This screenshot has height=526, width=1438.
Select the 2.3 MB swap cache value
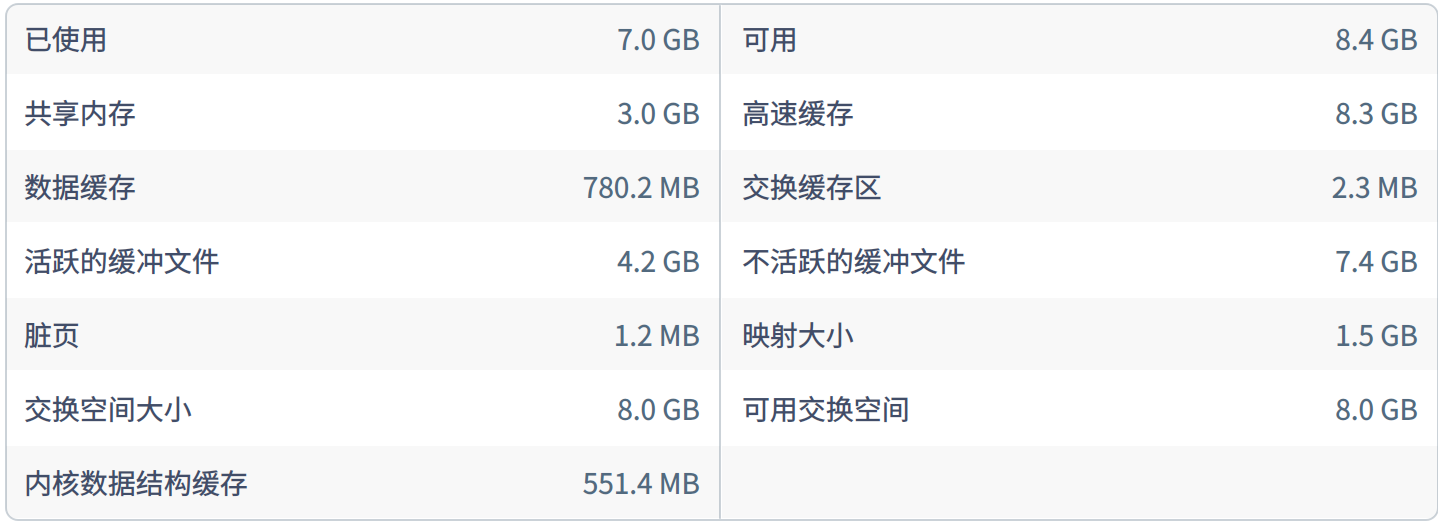click(1374, 187)
